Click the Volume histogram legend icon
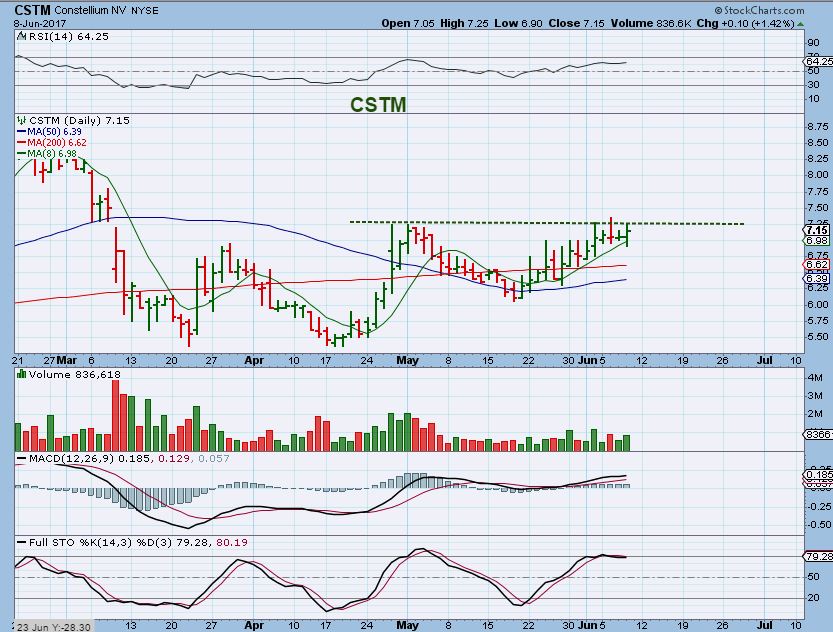This screenshot has height=632, width=833. [21, 374]
